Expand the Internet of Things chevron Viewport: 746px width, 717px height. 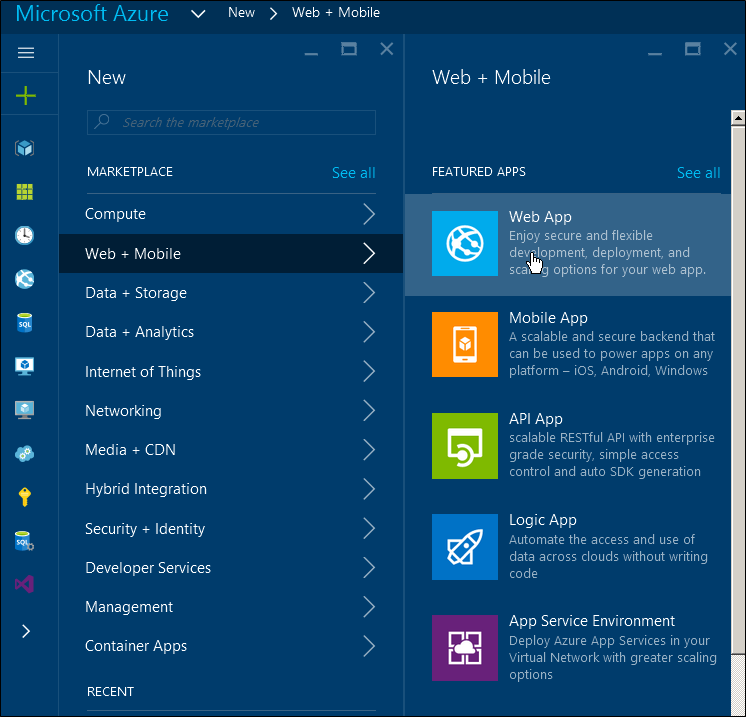click(369, 371)
